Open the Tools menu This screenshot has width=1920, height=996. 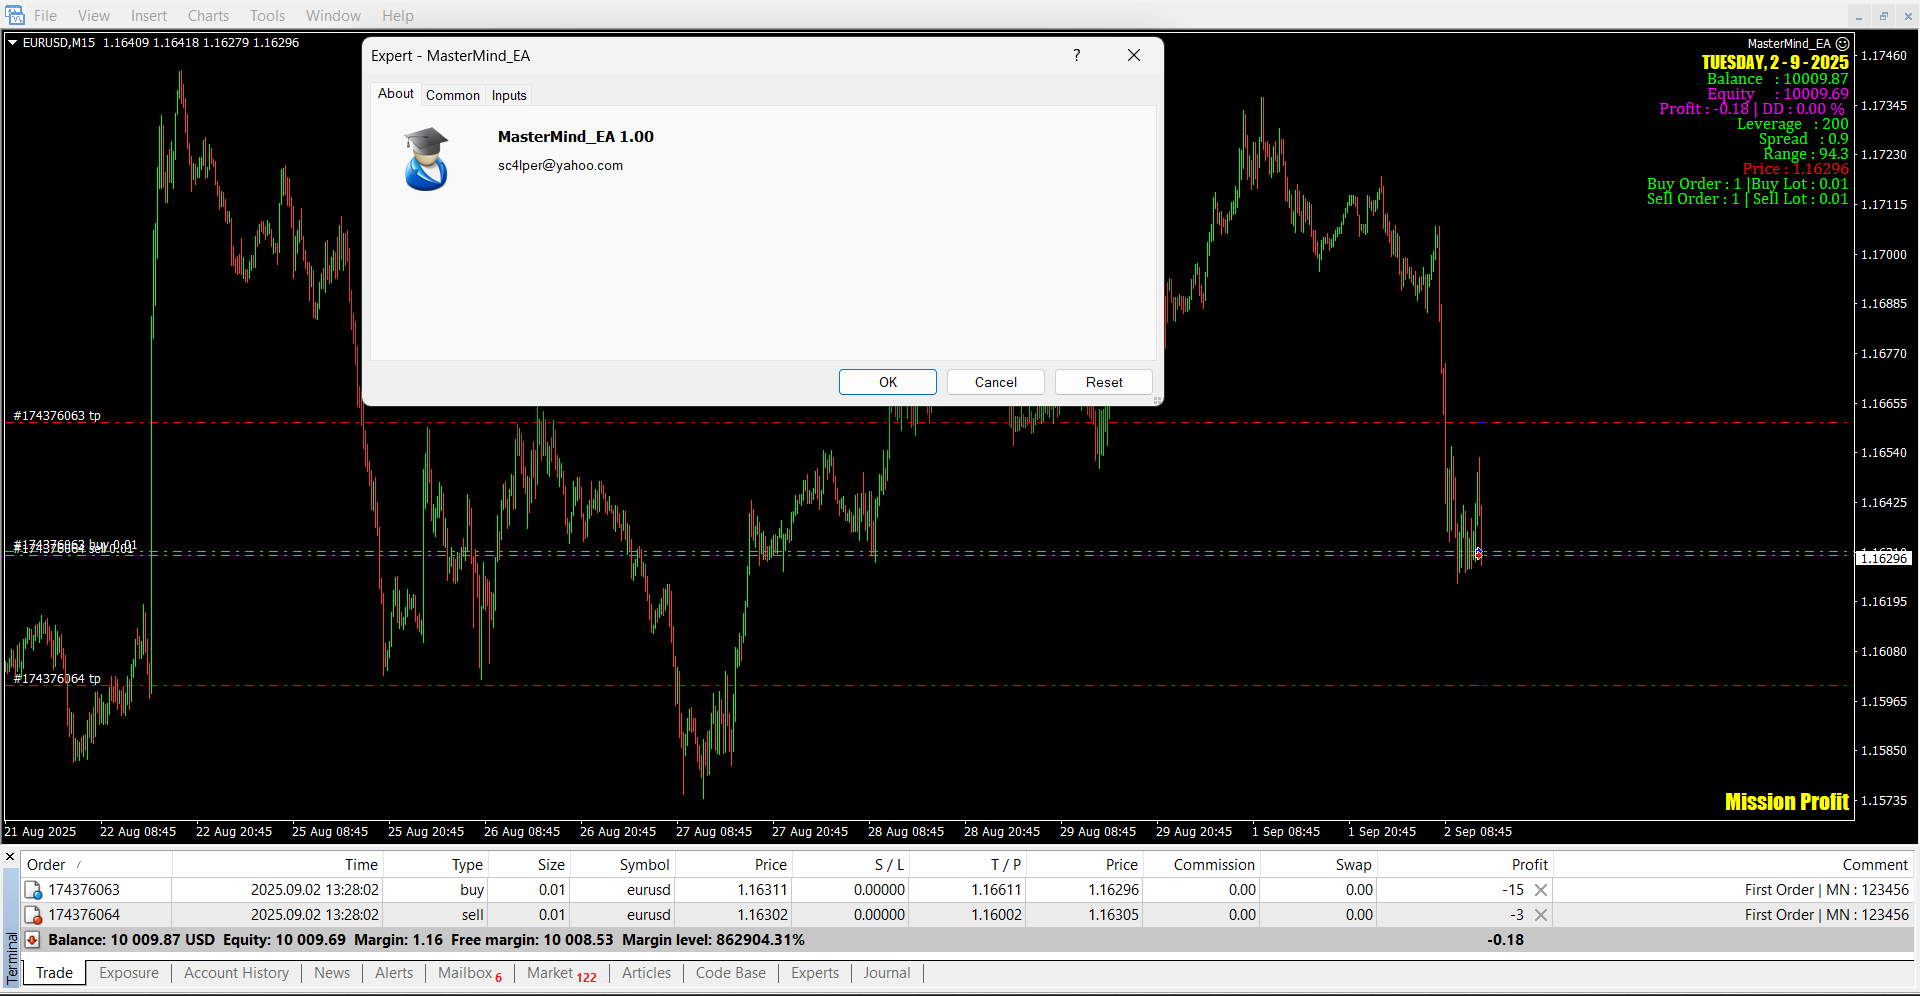tap(267, 16)
